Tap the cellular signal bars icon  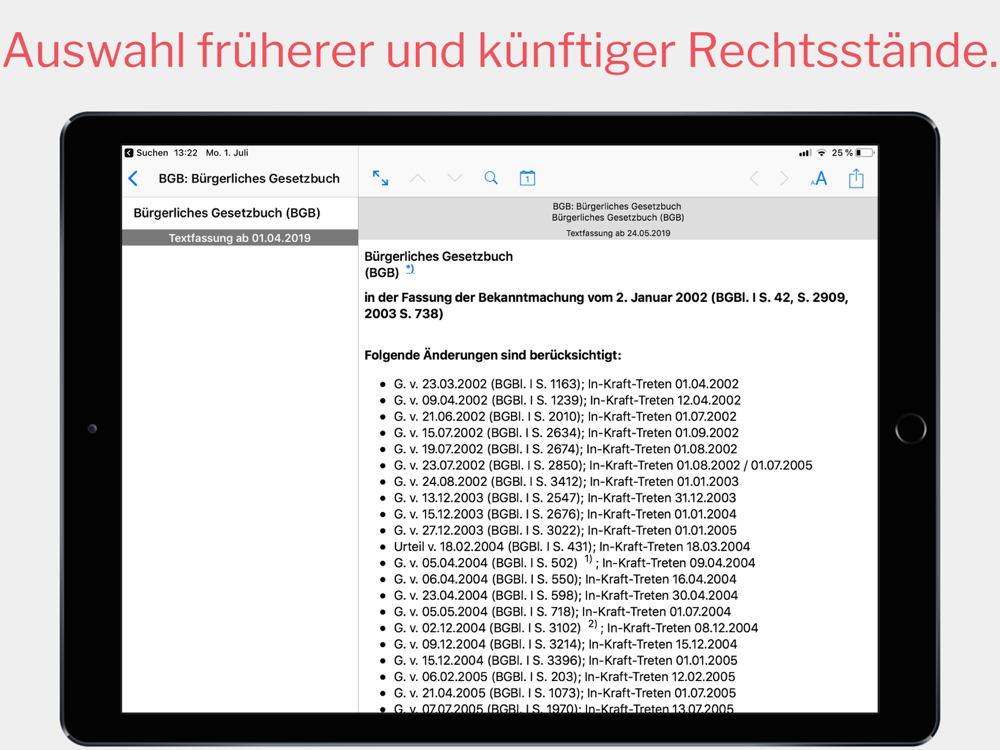805,153
